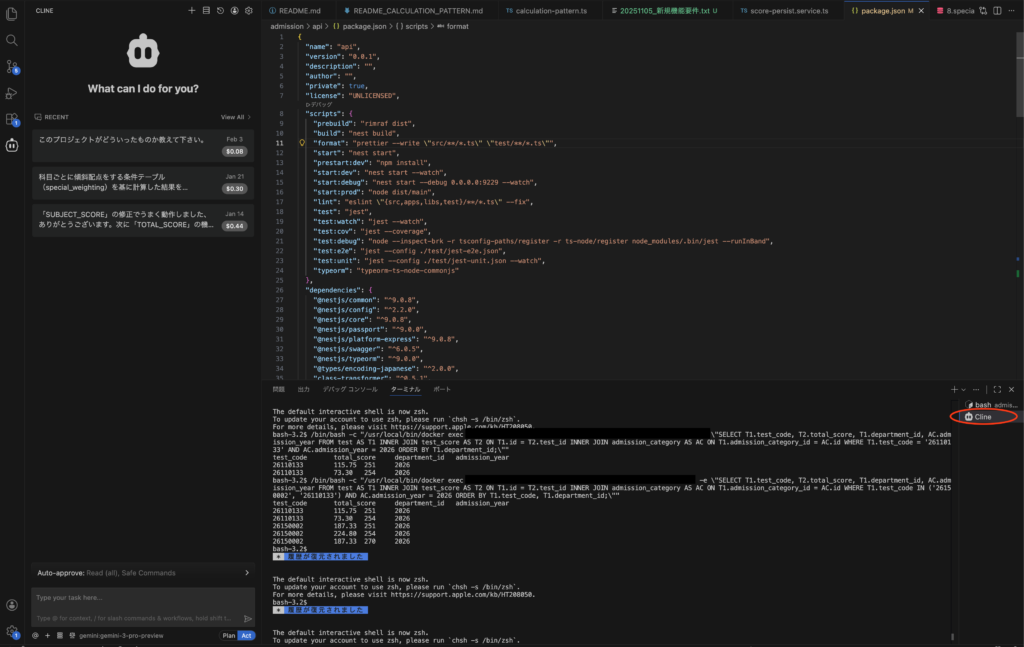Open the new terminal launch profile dropdown

pos(962,389)
